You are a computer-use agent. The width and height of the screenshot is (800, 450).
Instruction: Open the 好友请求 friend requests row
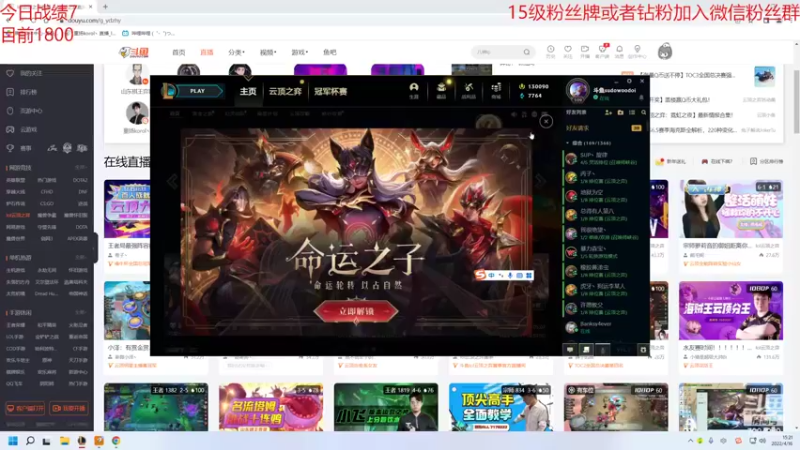coord(604,128)
